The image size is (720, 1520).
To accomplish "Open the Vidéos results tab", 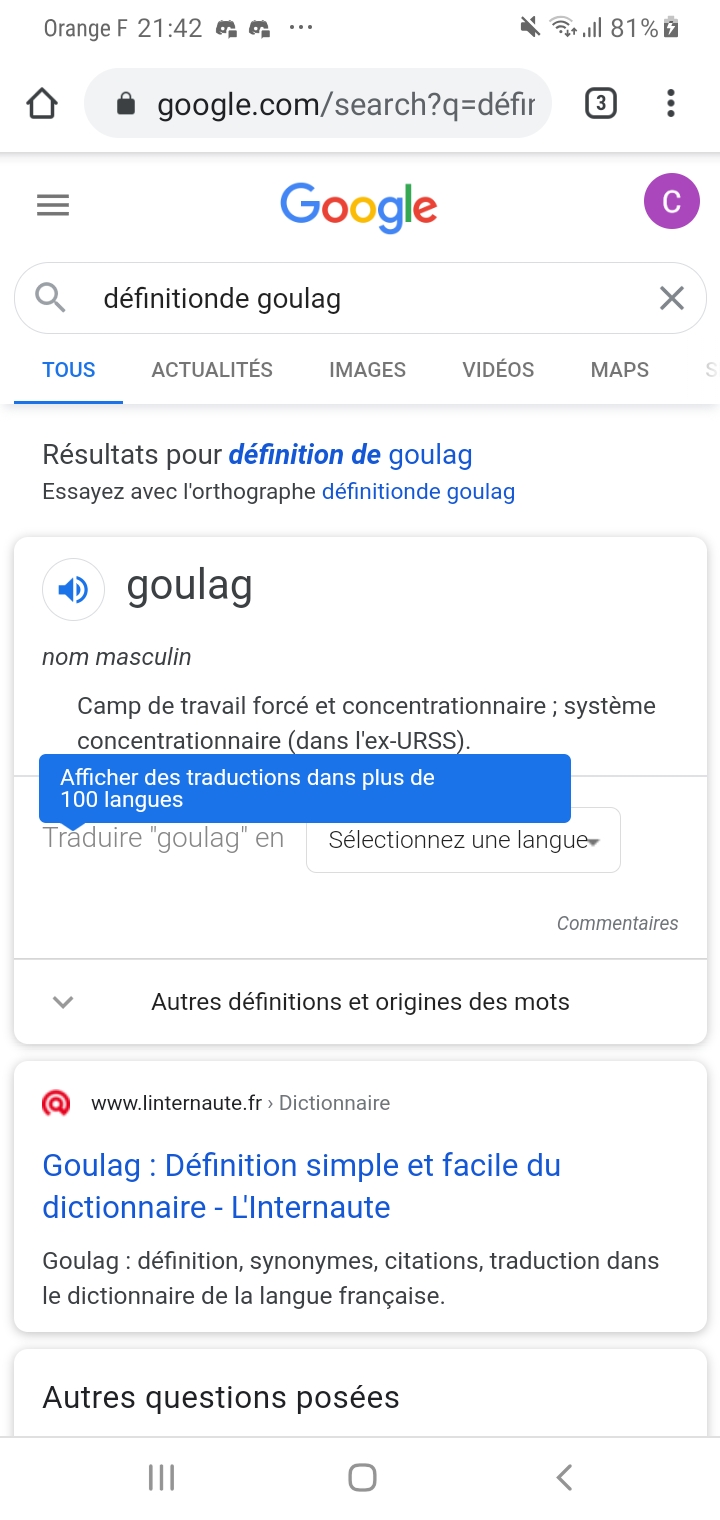I will 498,370.
